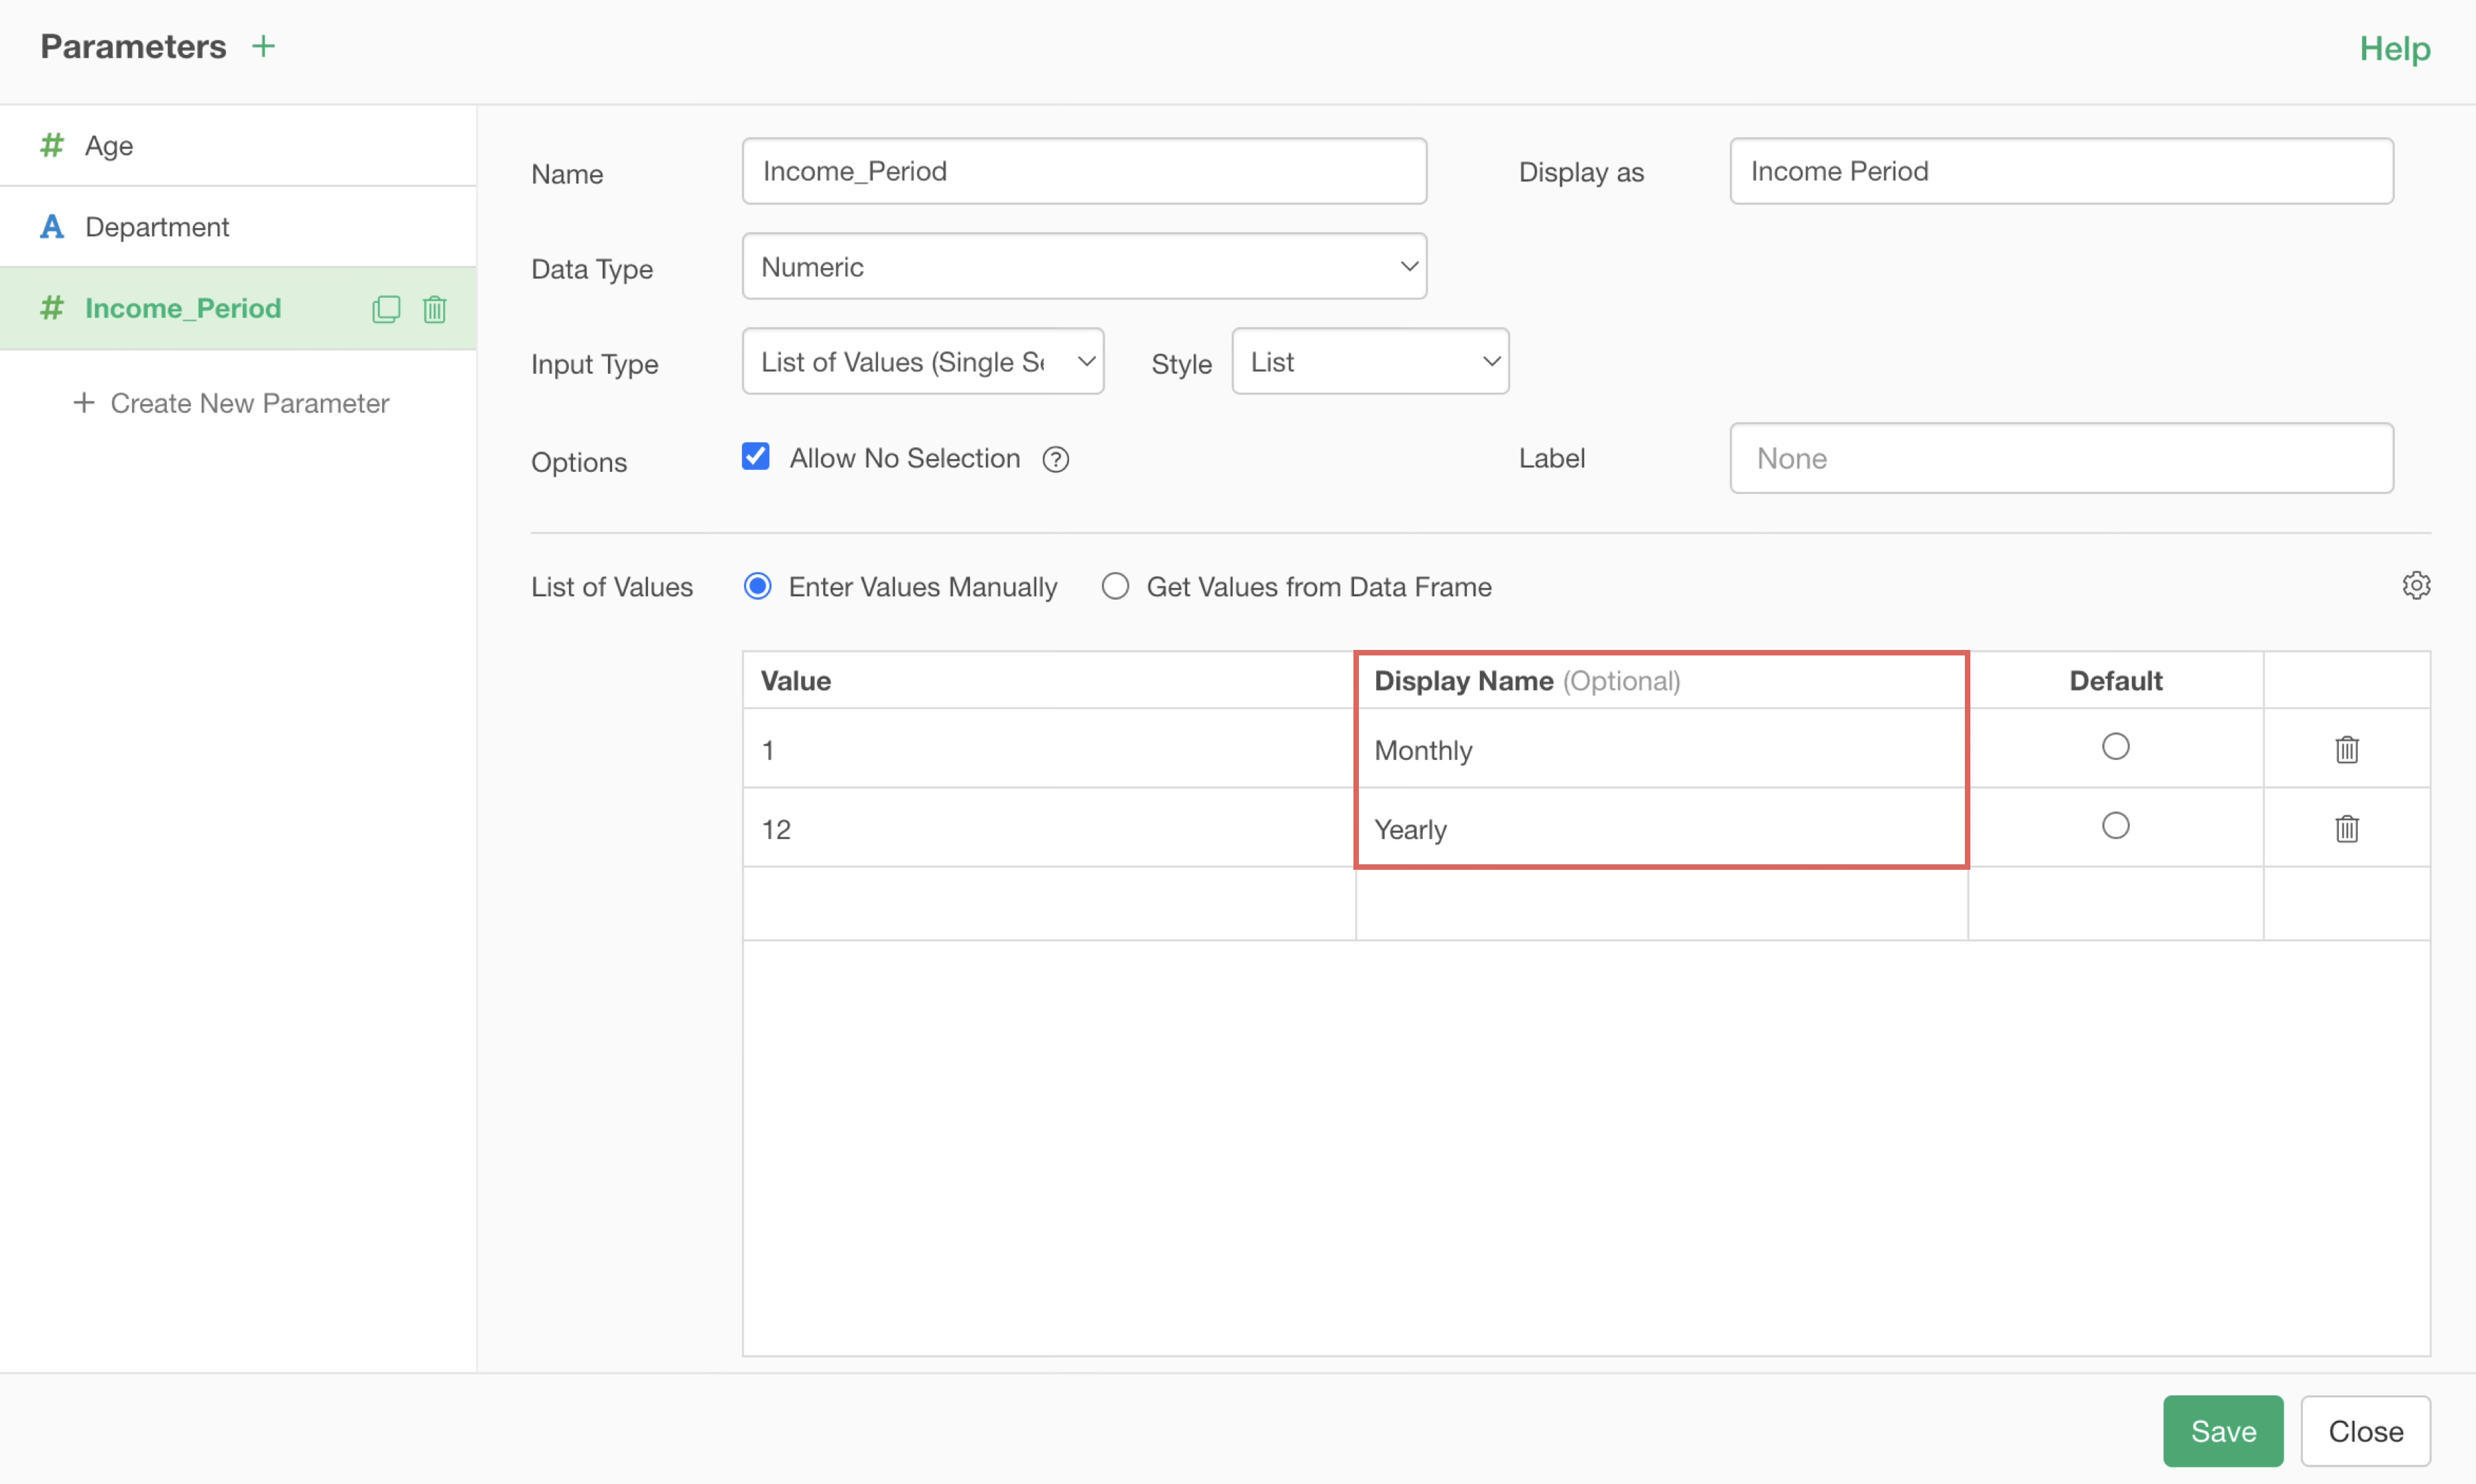Click the Label input field
Image resolution: width=2476 pixels, height=1484 pixels.
click(x=2061, y=458)
